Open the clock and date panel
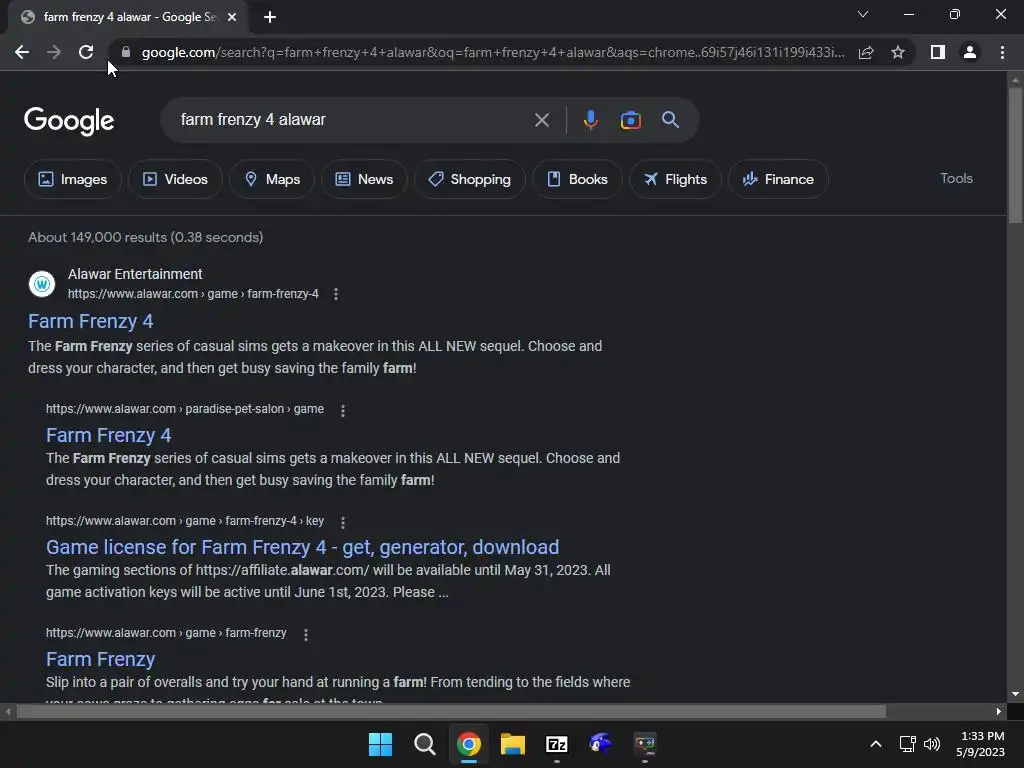 pos(981,744)
